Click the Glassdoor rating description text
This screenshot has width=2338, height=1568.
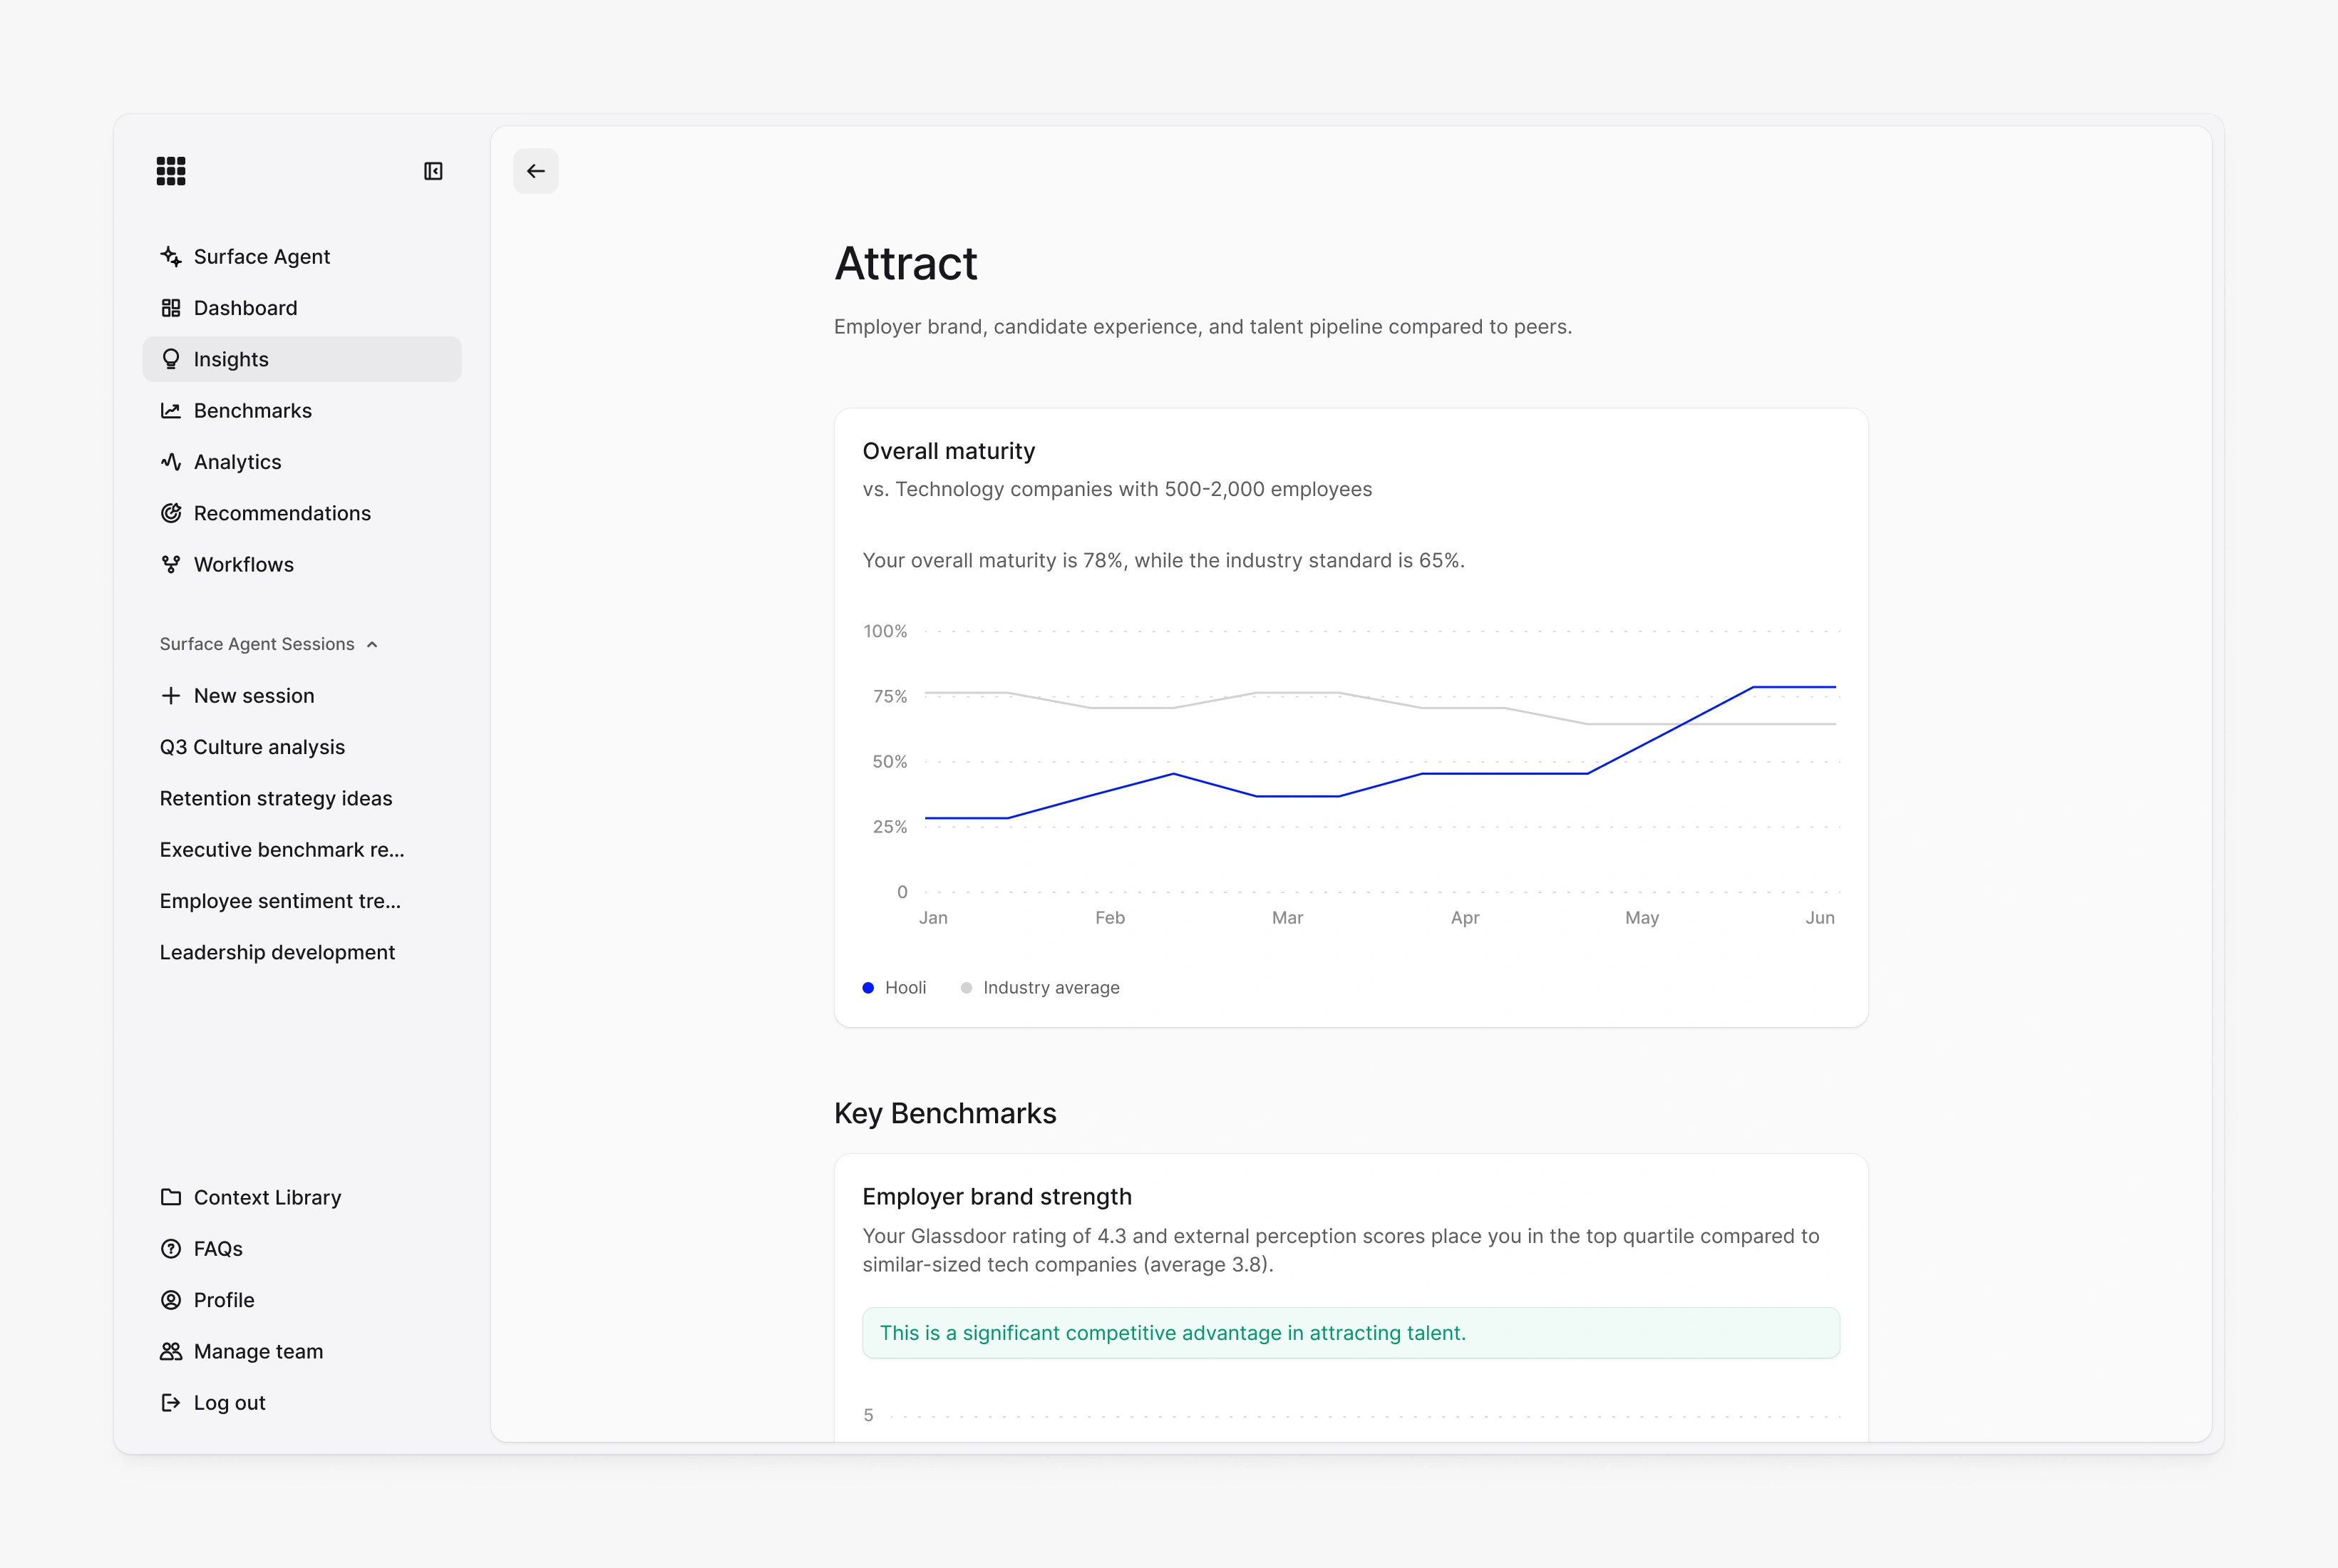[x=1341, y=1251]
